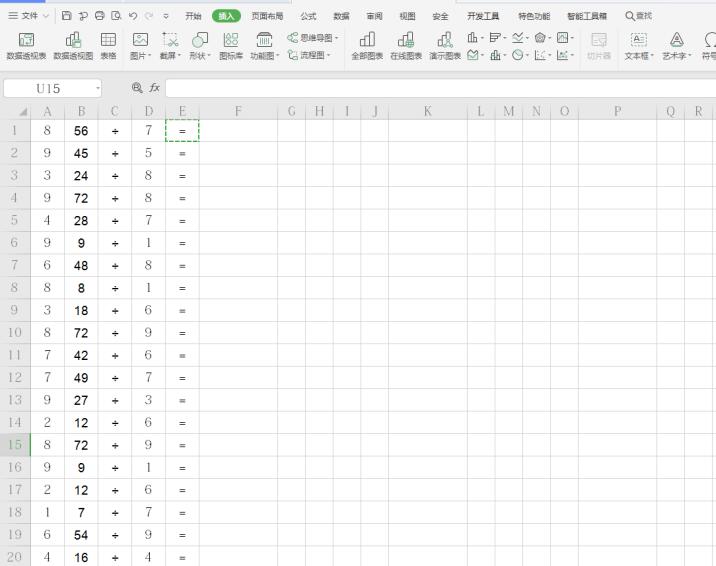Open 全部图表 all charts
Screen dimensions: 716x566
tap(367, 46)
